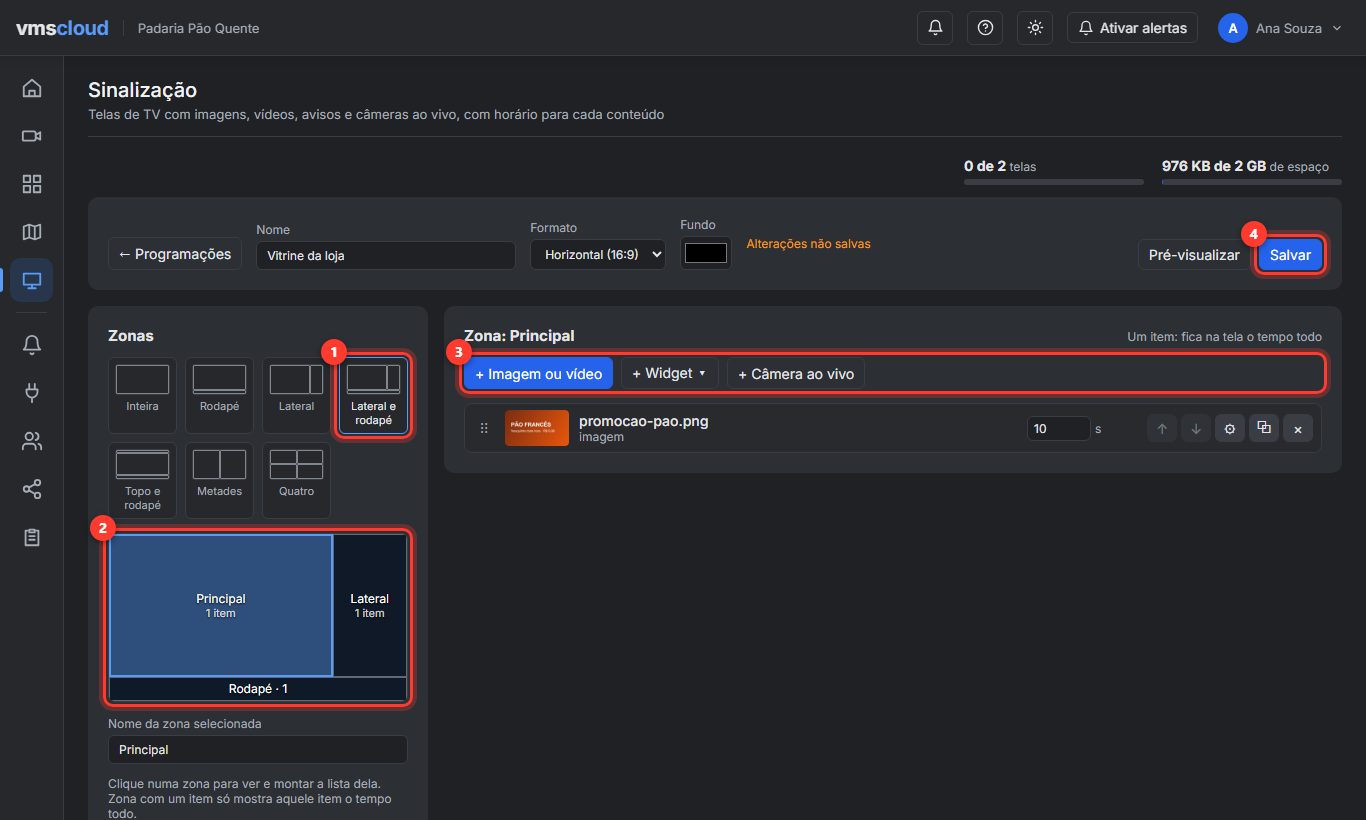Screen dimensions: 1366x820
Task: Open the map icon in sidebar
Action: [32, 232]
